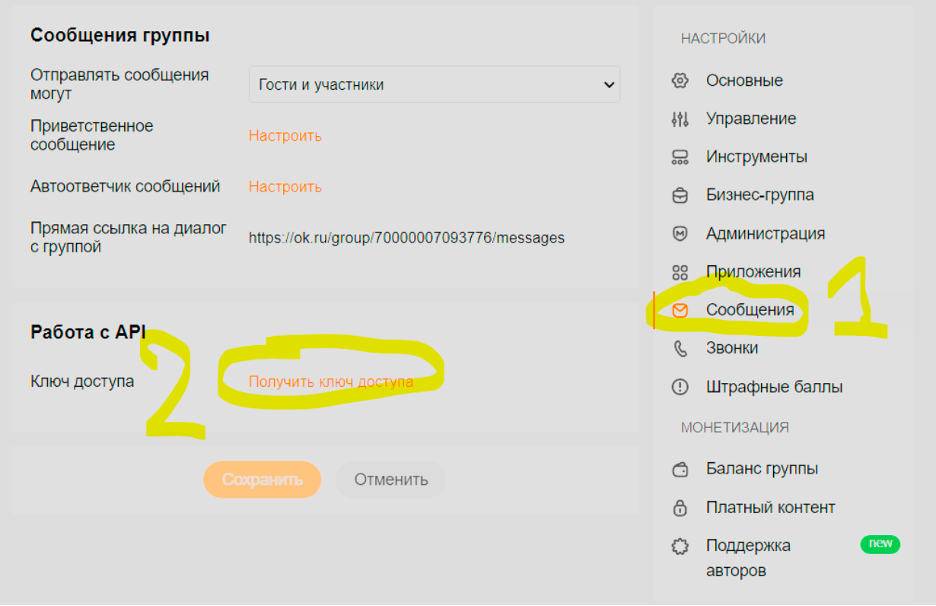Open Управление in settings menu
The height and width of the screenshot is (606, 936).
750,119
